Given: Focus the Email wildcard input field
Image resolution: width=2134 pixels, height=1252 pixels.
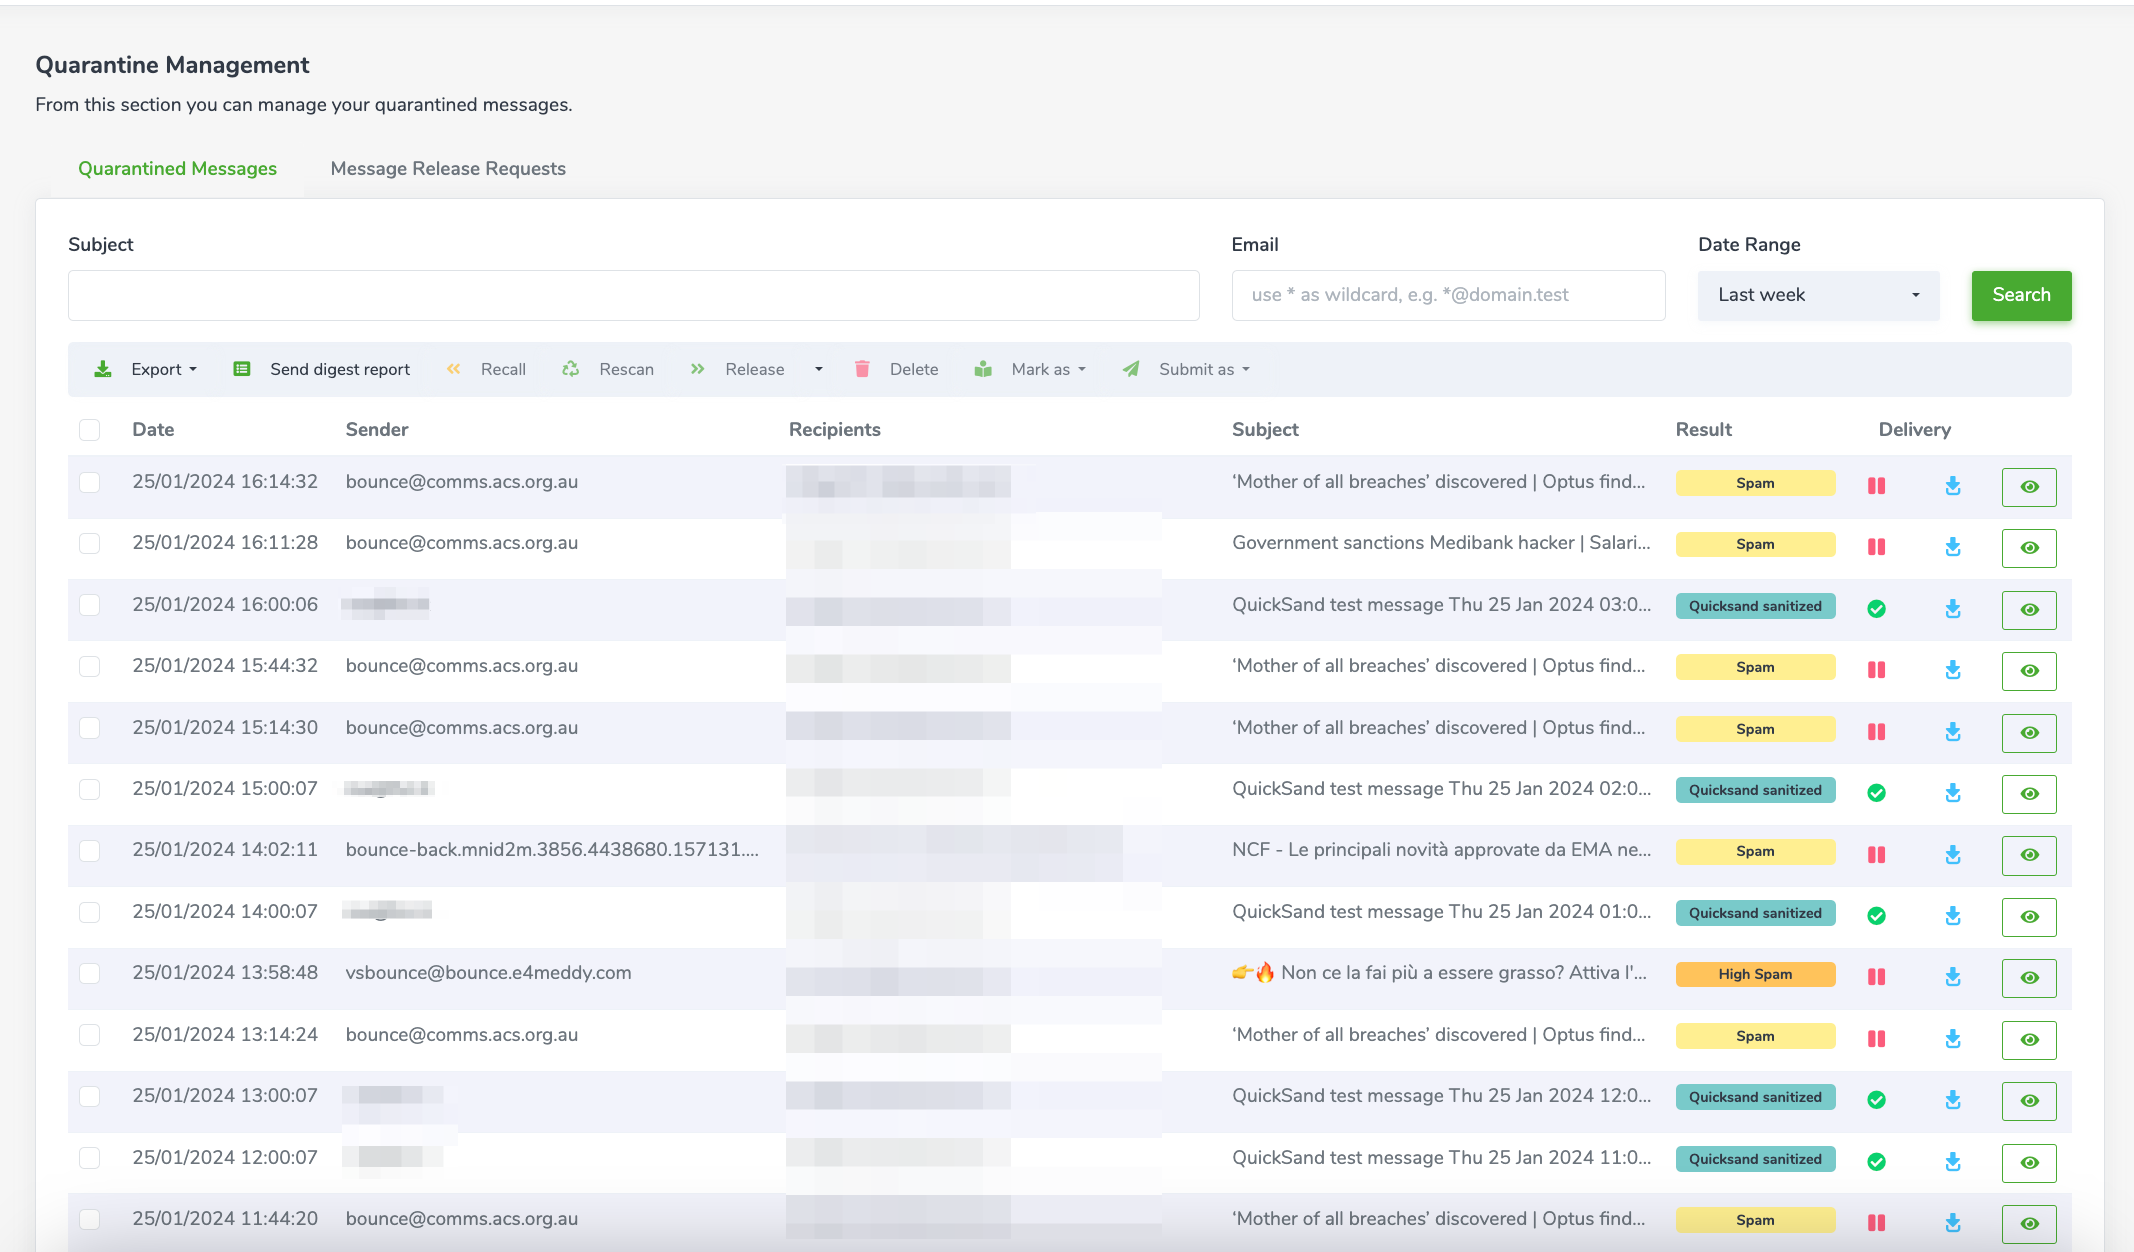Looking at the screenshot, I should point(1448,295).
